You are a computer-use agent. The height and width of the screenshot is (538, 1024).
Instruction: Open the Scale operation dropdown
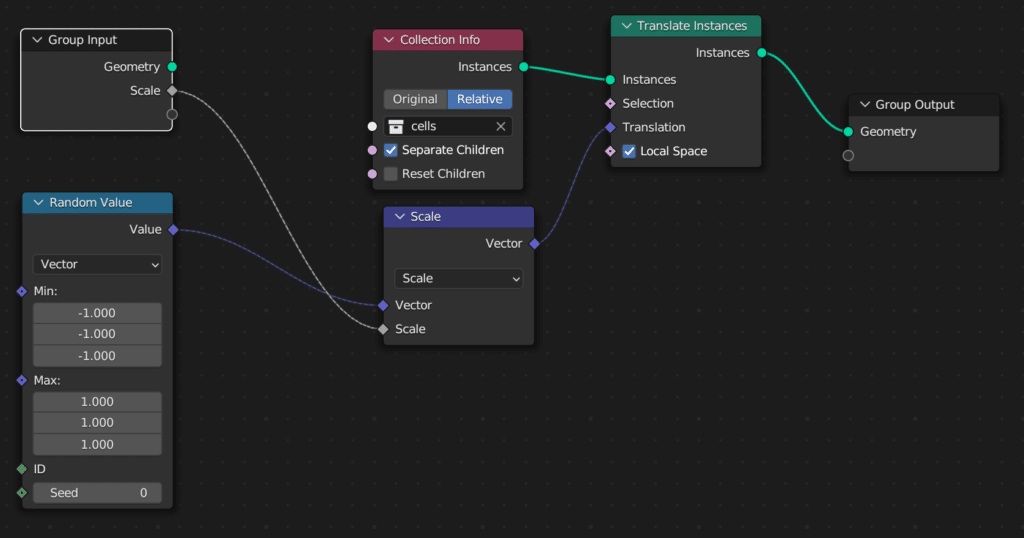click(x=458, y=279)
